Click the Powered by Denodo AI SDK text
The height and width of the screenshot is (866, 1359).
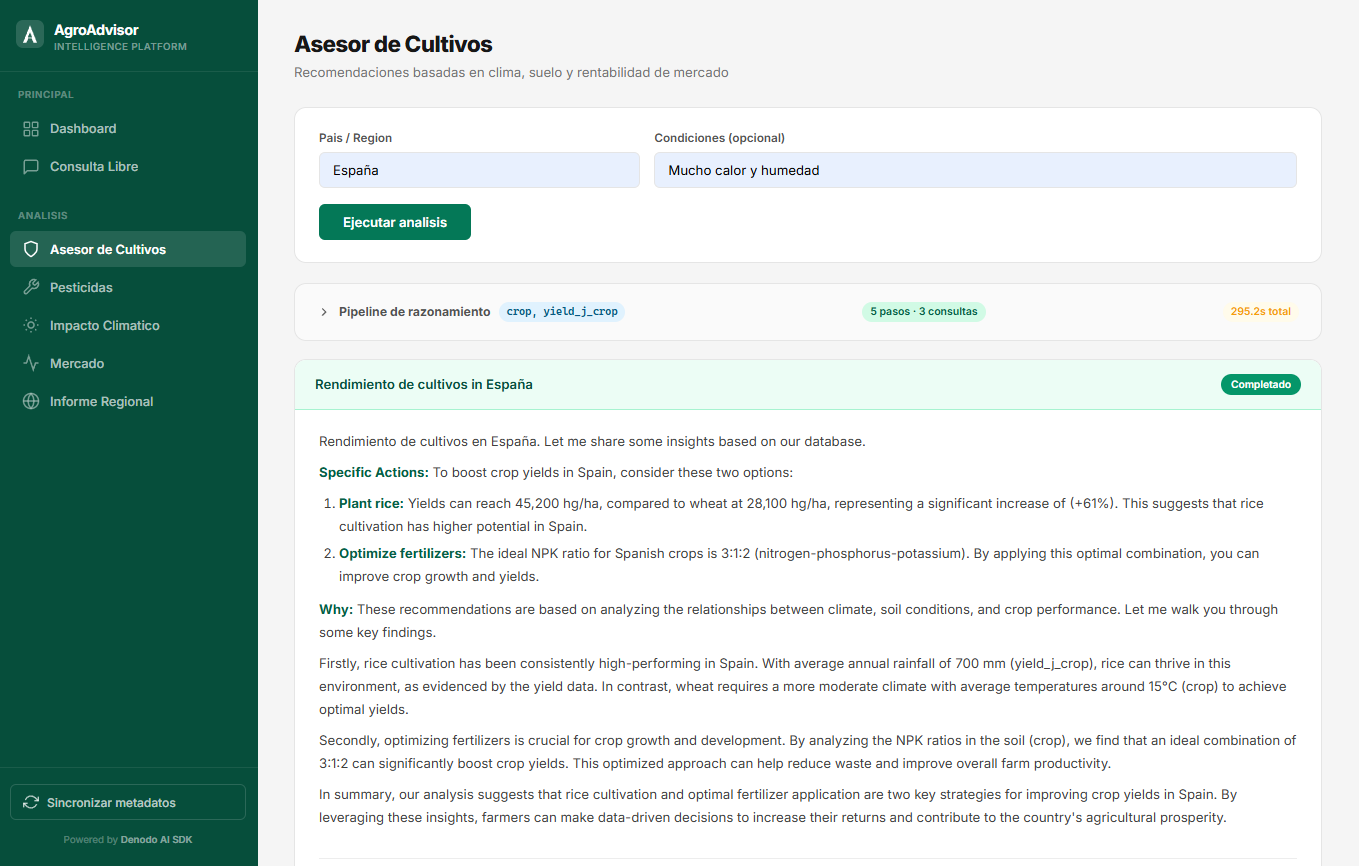(128, 840)
